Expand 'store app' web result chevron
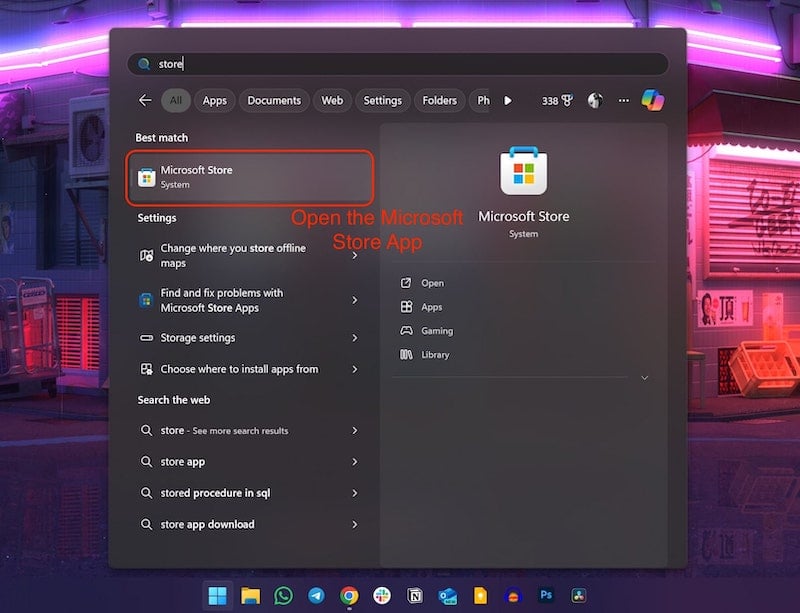 (355, 462)
